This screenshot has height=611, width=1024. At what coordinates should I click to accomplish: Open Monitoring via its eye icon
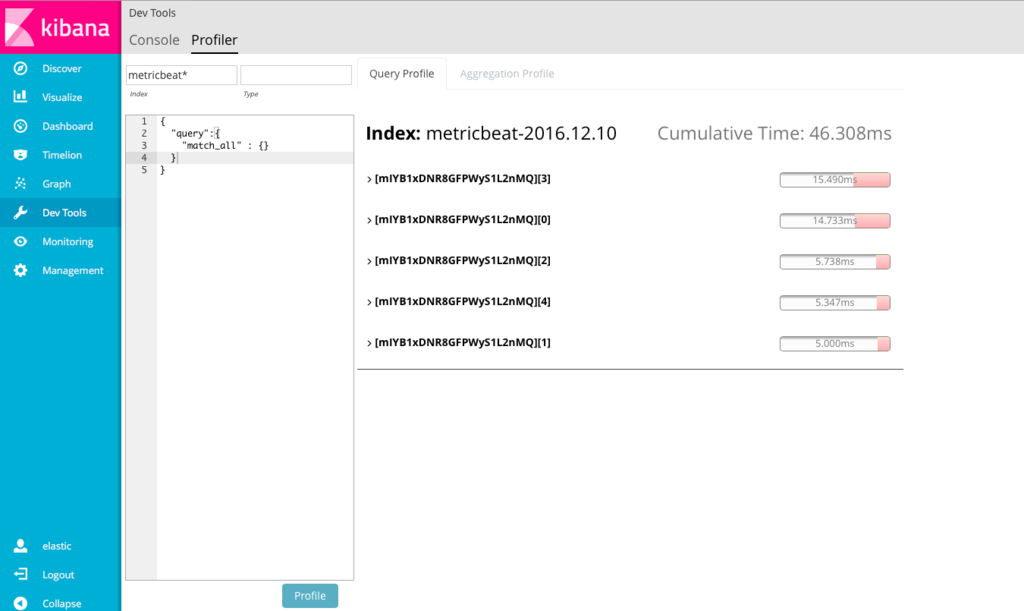pos(20,242)
